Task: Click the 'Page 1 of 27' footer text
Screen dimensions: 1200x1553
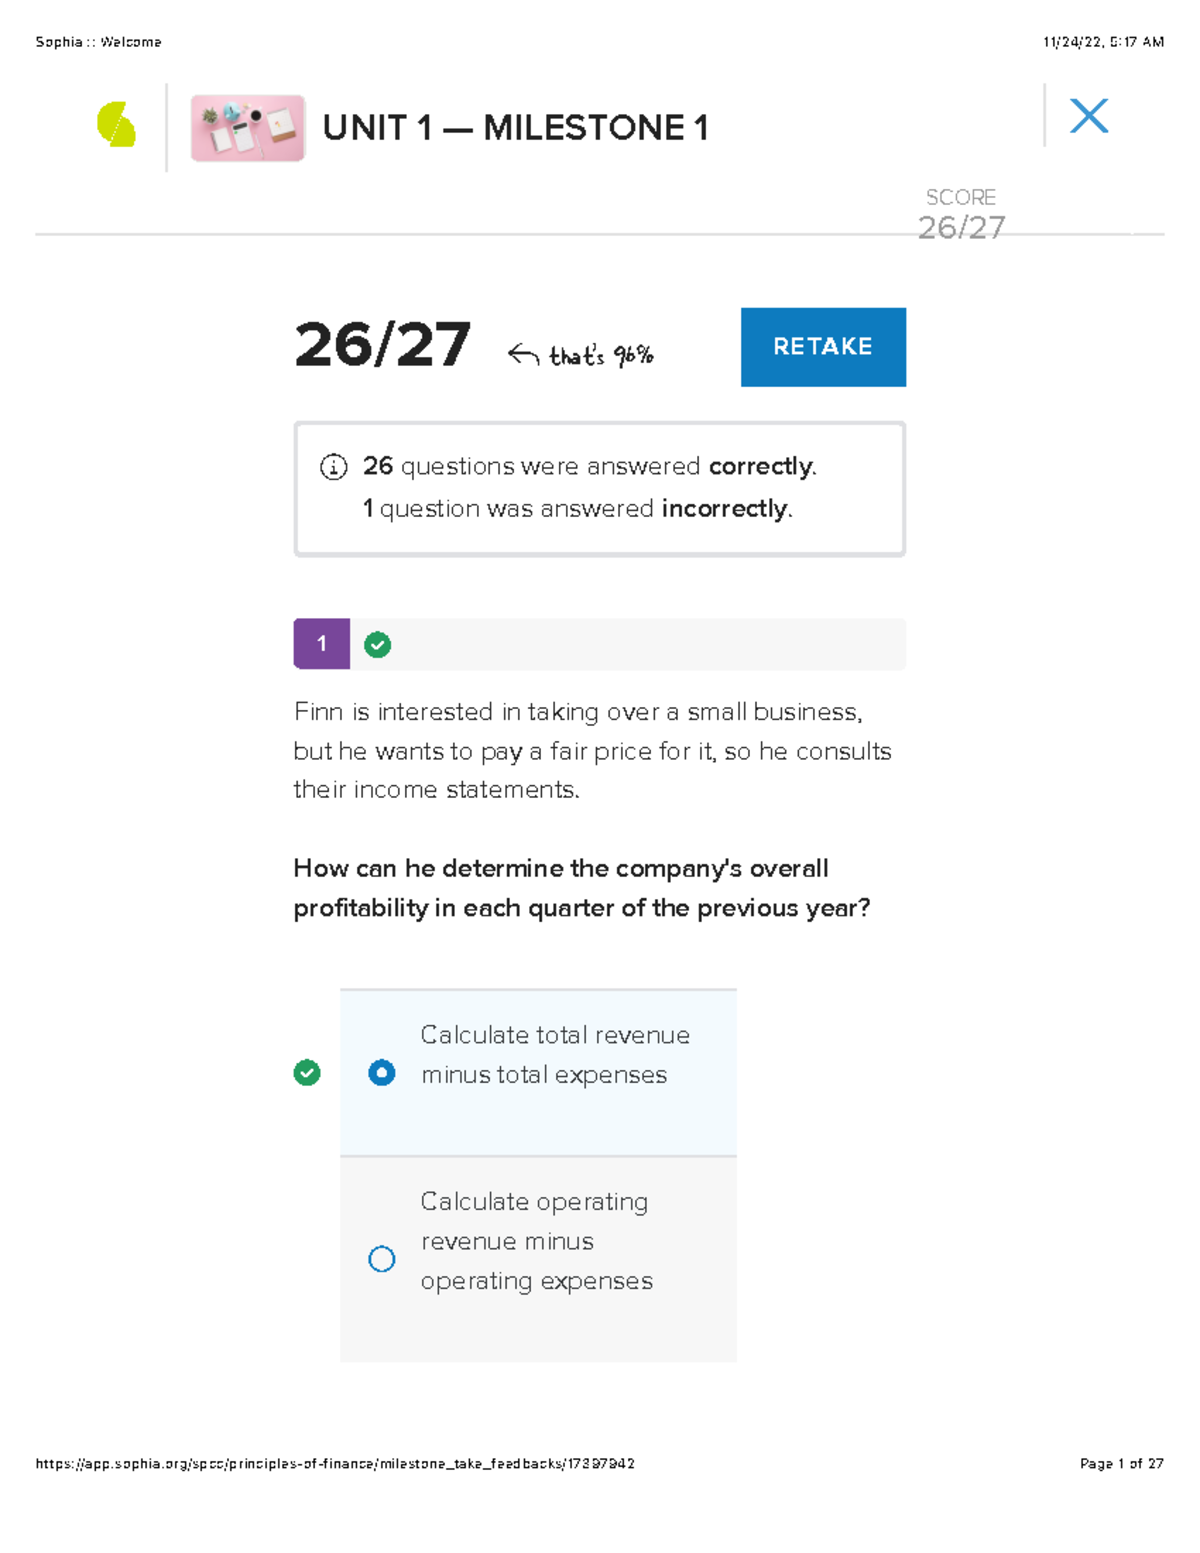Action: coord(1121,1464)
